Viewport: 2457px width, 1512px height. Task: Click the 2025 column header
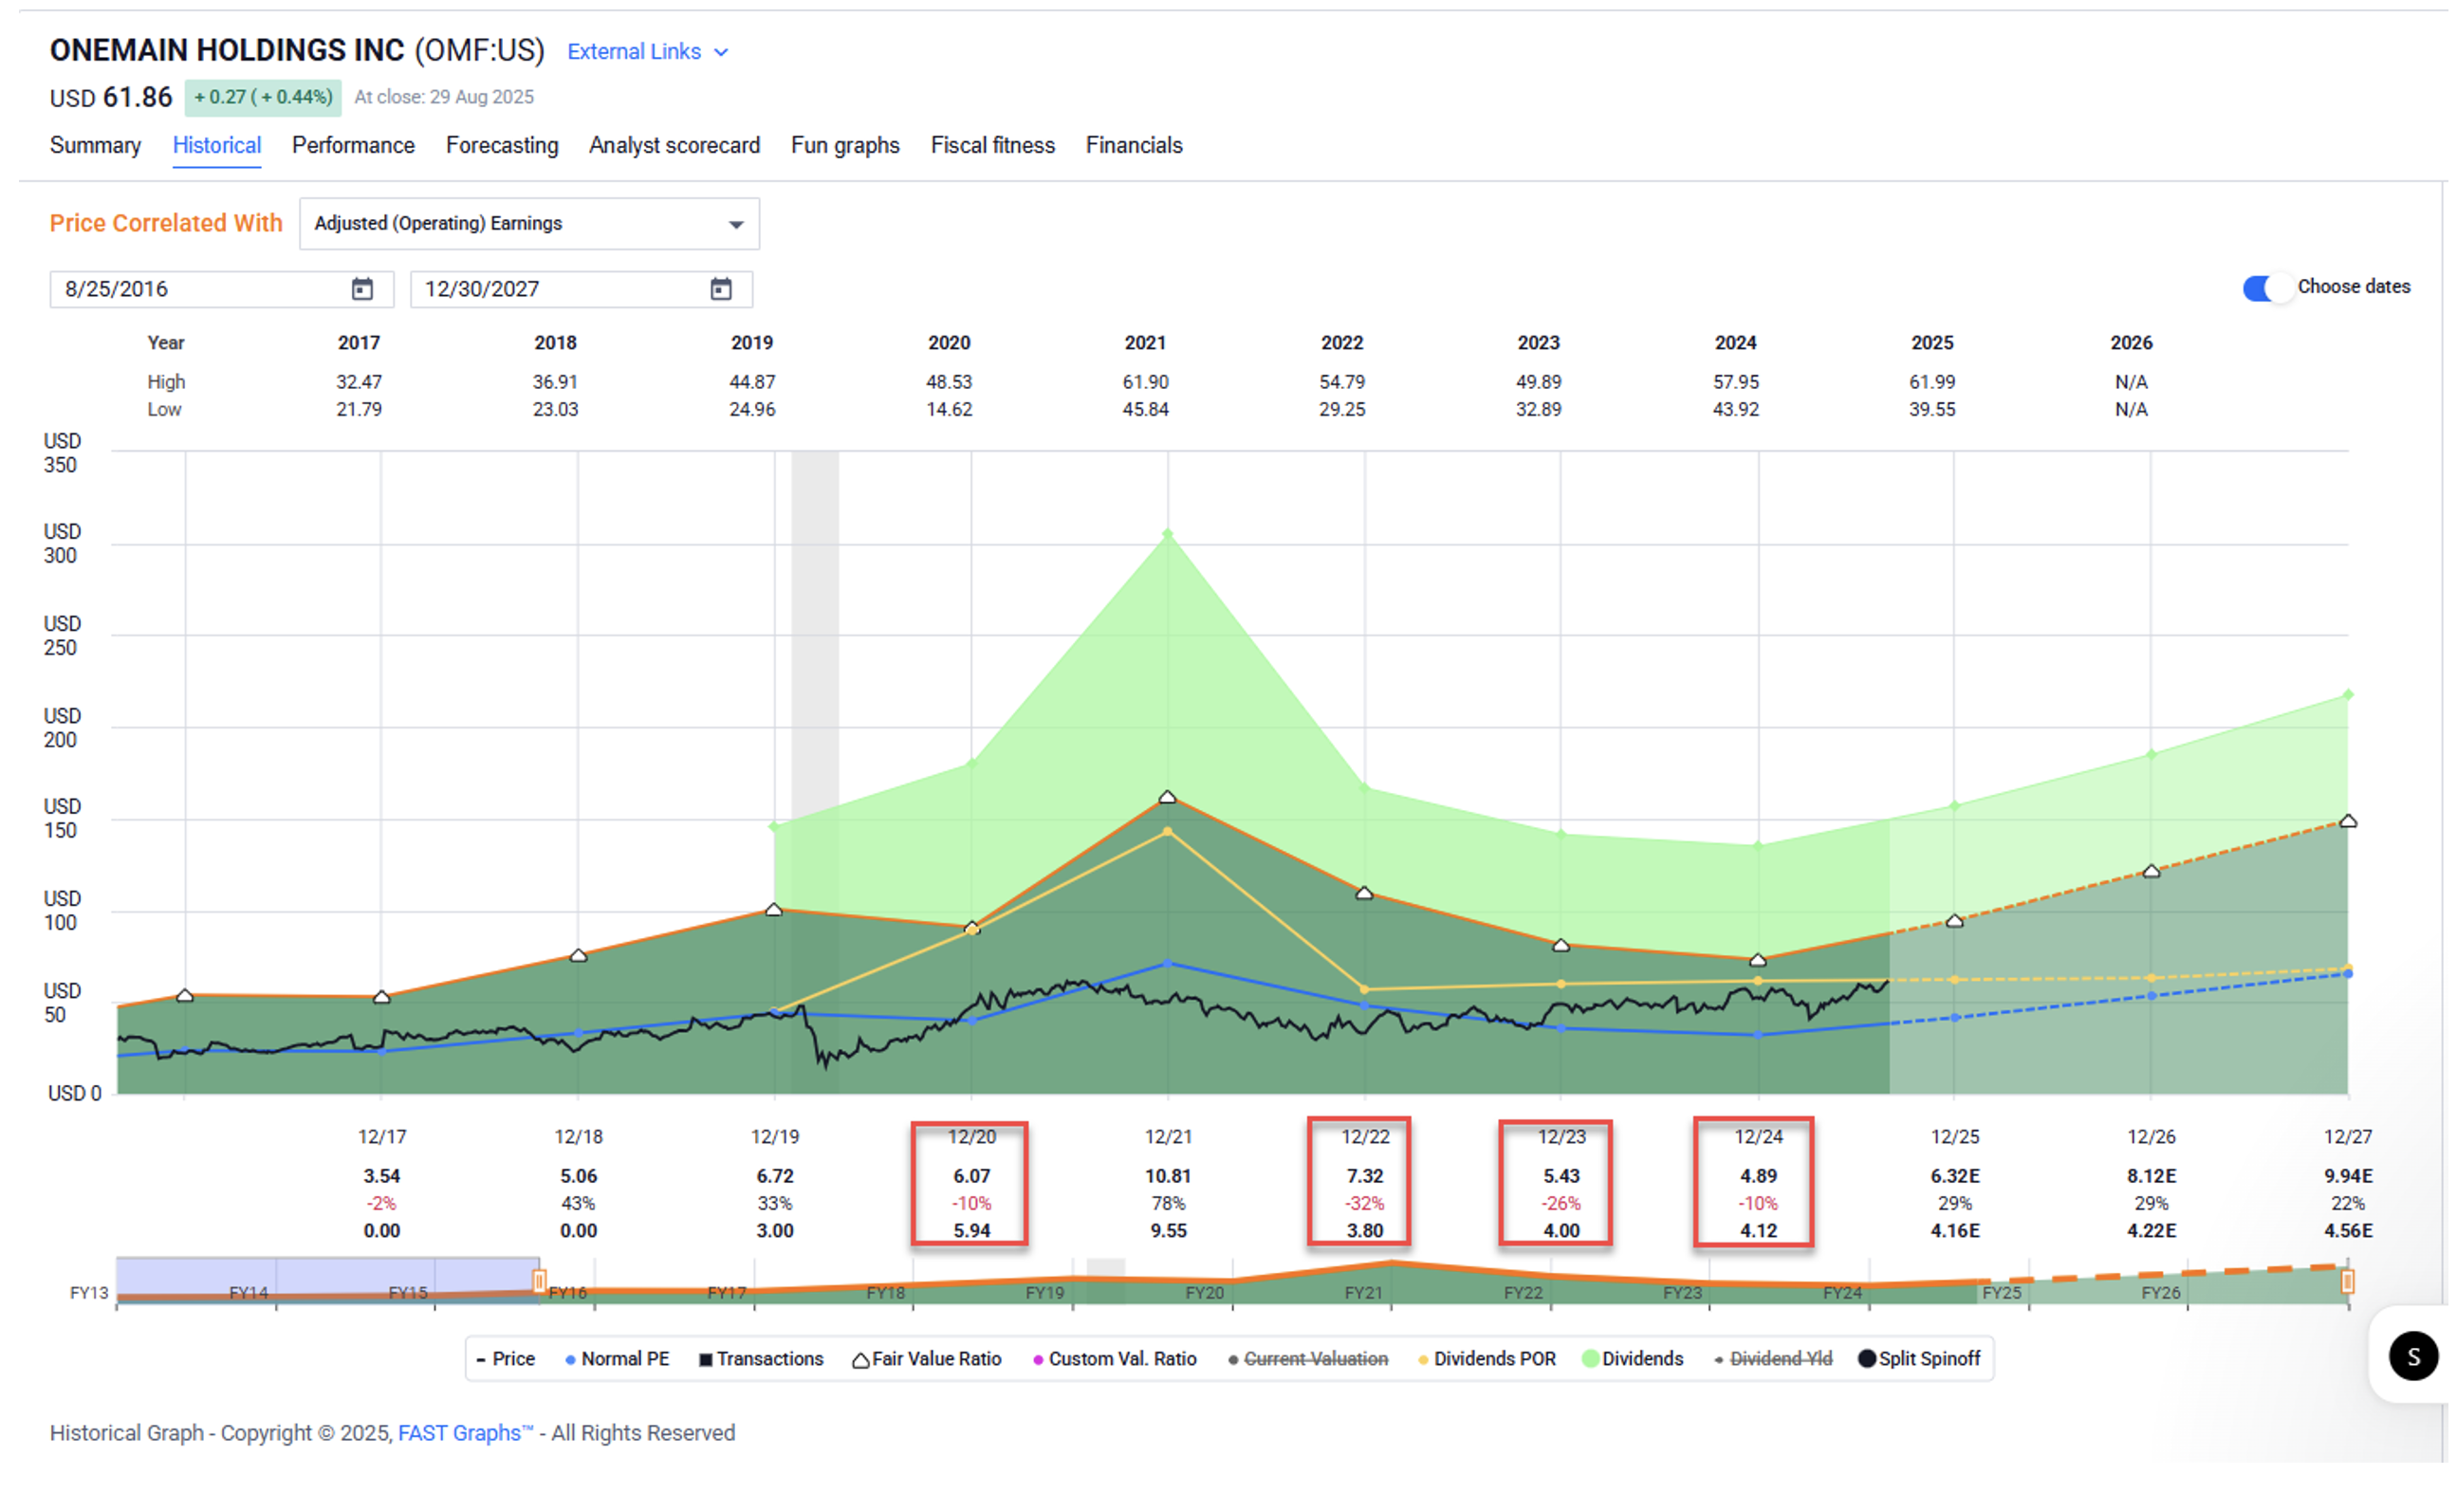point(1932,343)
